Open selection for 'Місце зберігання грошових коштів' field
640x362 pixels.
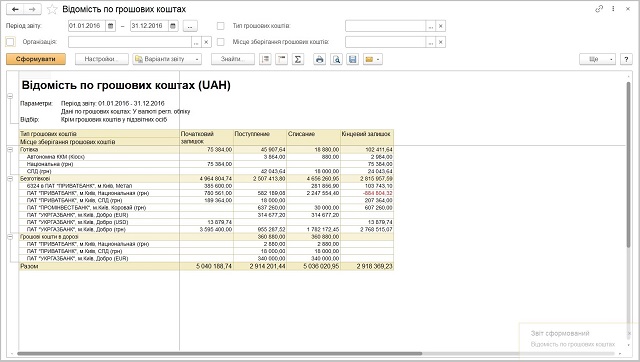coord(431,42)
